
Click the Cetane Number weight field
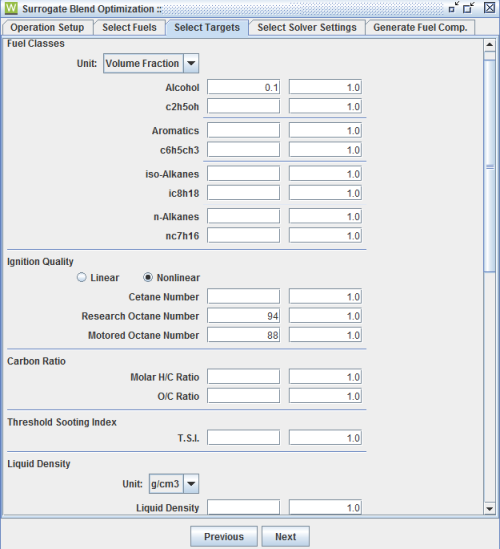tap(325, 297)
